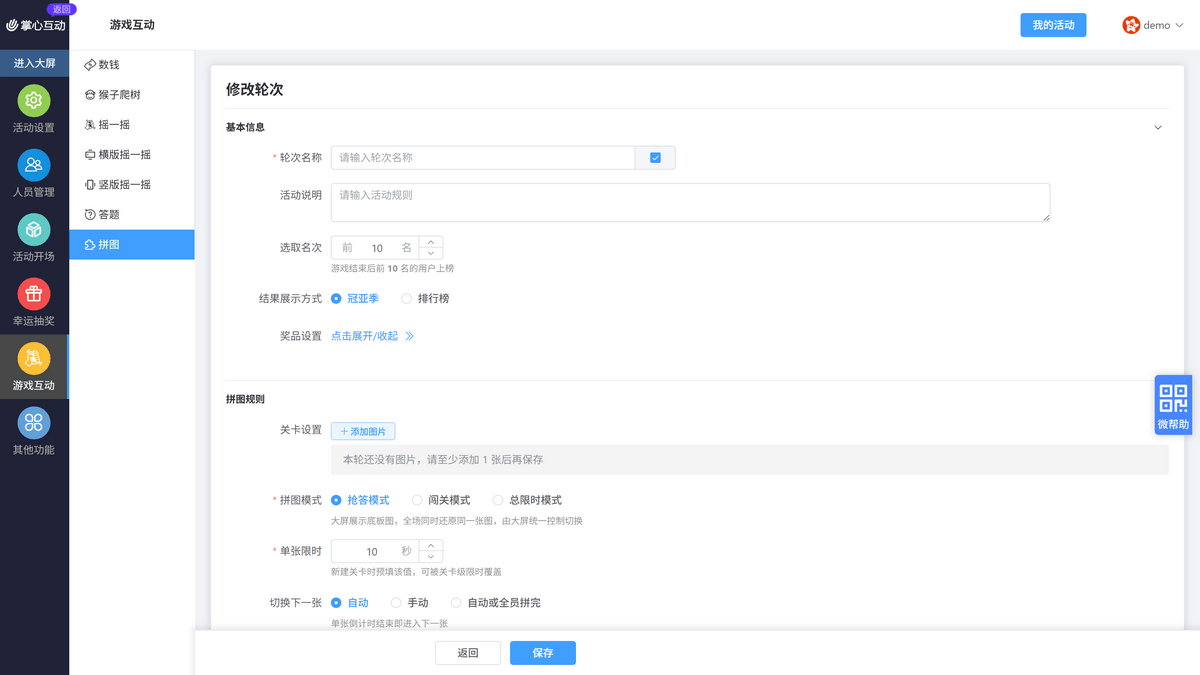Click the bottom 返回 button
Screen dimensions: 1200x675
point(468,653)
